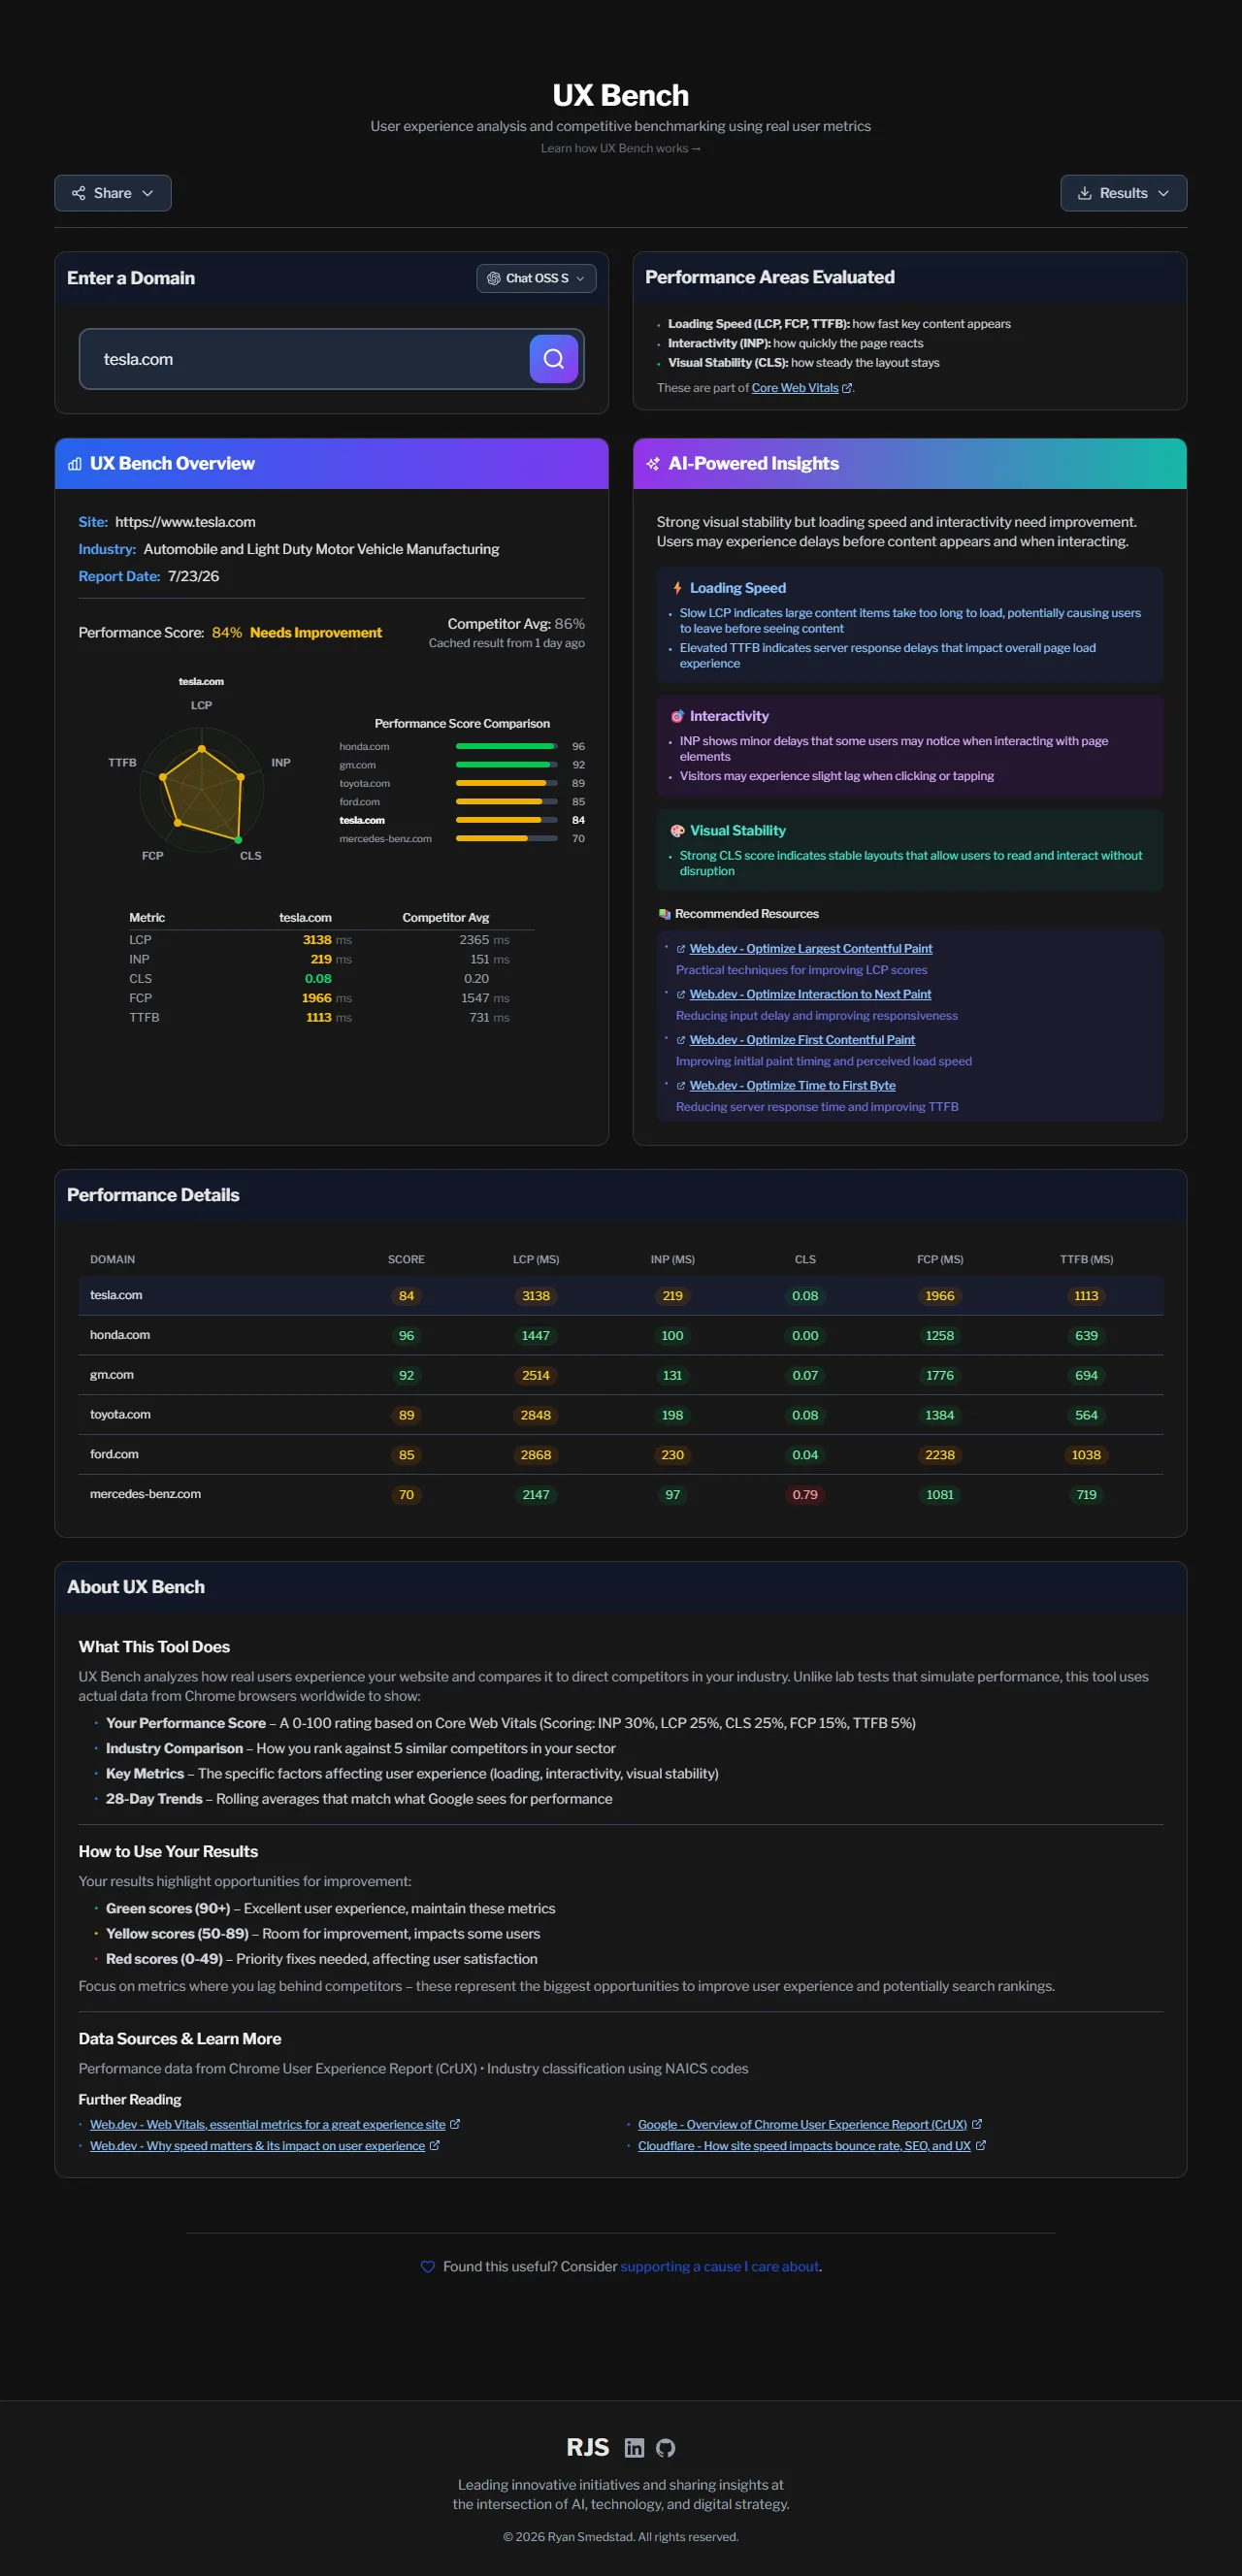Viewport: 1242px width, 2576px height.
Task: Click the sparkle icon beside AI-Powered Insights
Action: point(653,464)
